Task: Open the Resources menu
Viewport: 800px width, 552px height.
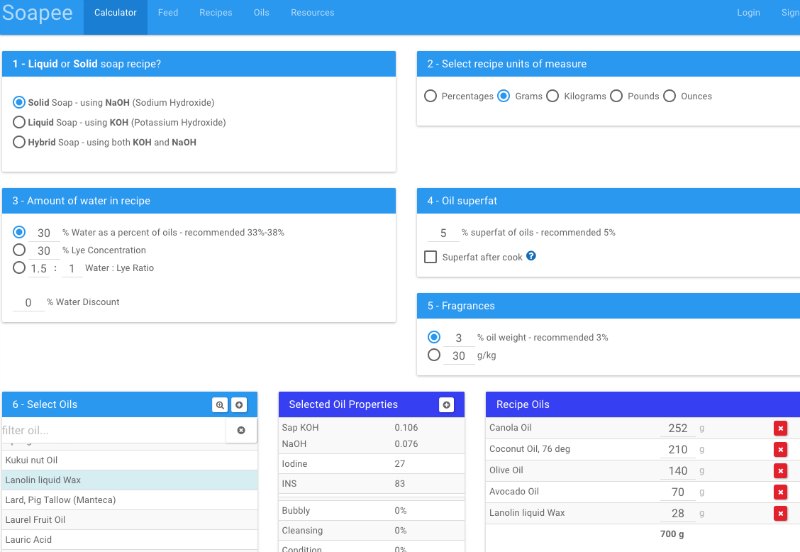Action: [x=312, y=13]
